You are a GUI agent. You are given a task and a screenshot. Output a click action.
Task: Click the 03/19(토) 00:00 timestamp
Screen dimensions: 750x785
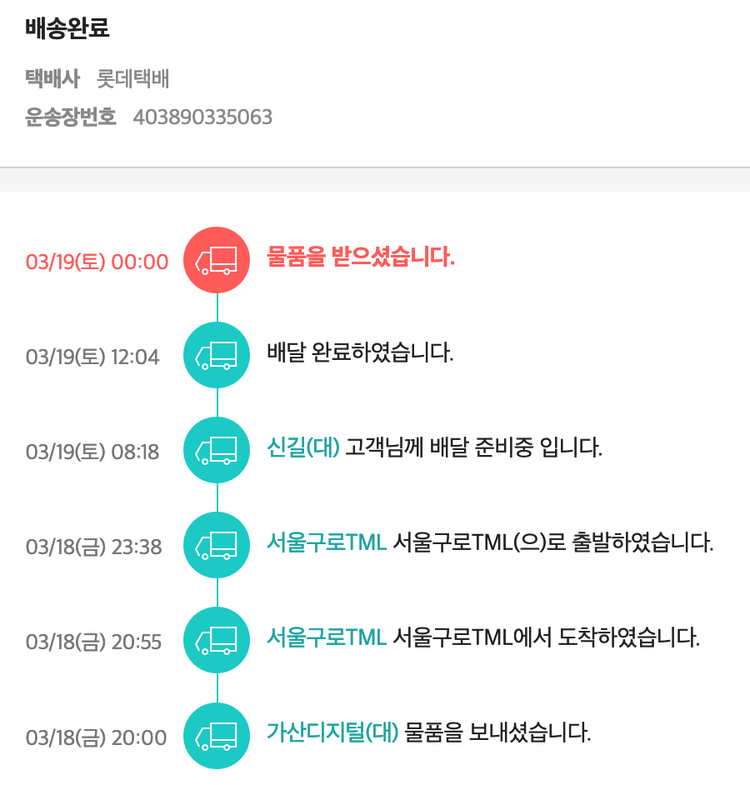pyautogui.click(x=97, y=262)
